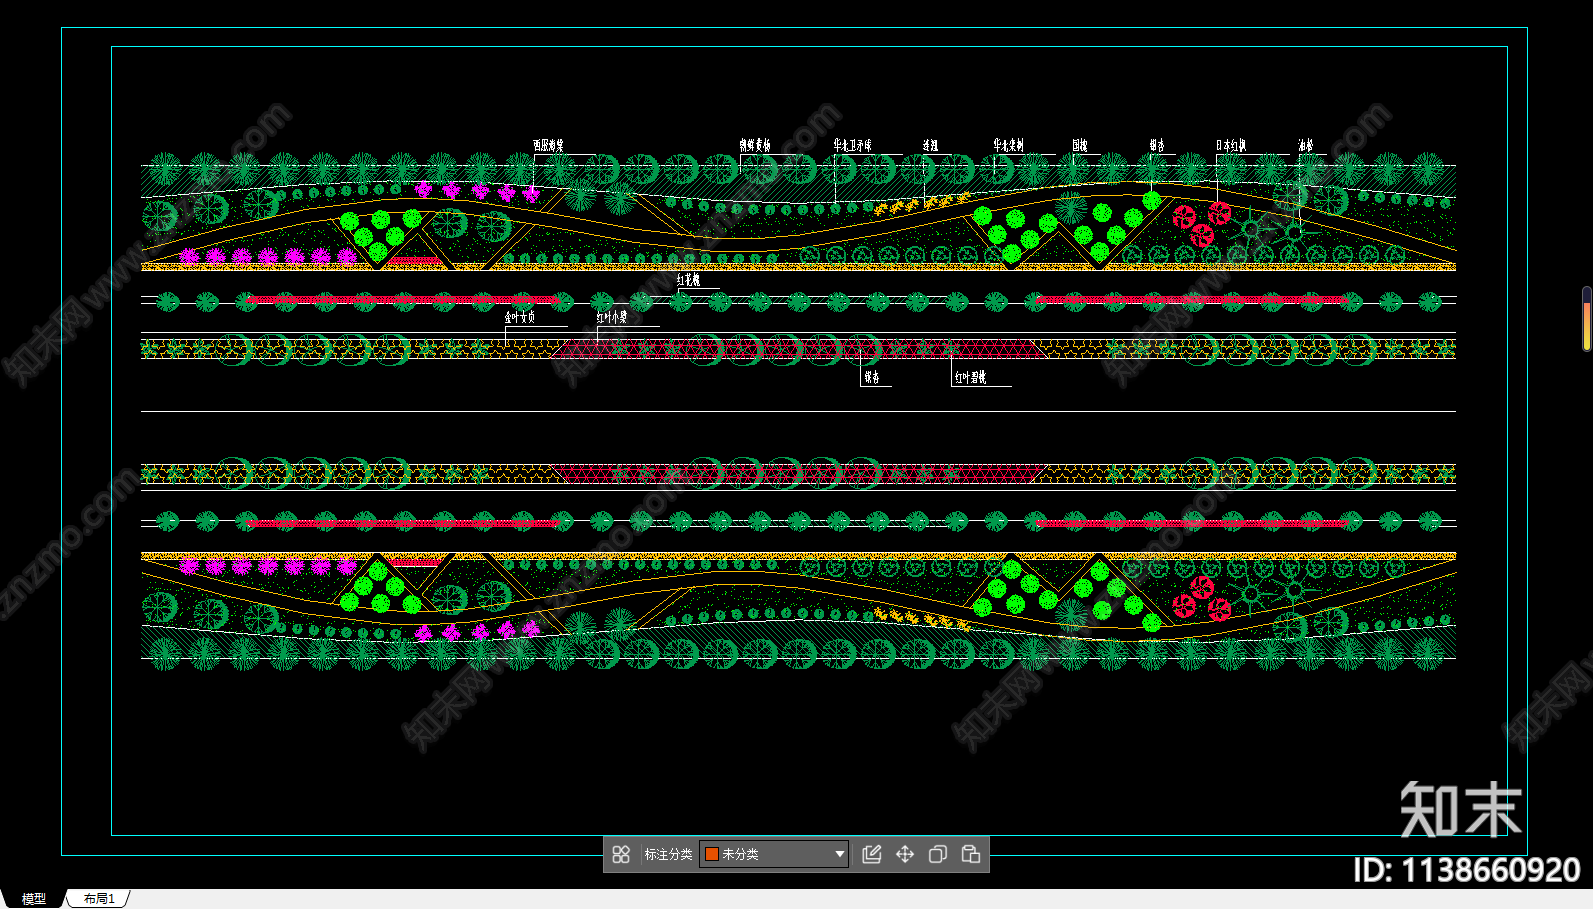
Task: Click the 红叶碧桃 label below hedge strip
Action: pos(970,377)
